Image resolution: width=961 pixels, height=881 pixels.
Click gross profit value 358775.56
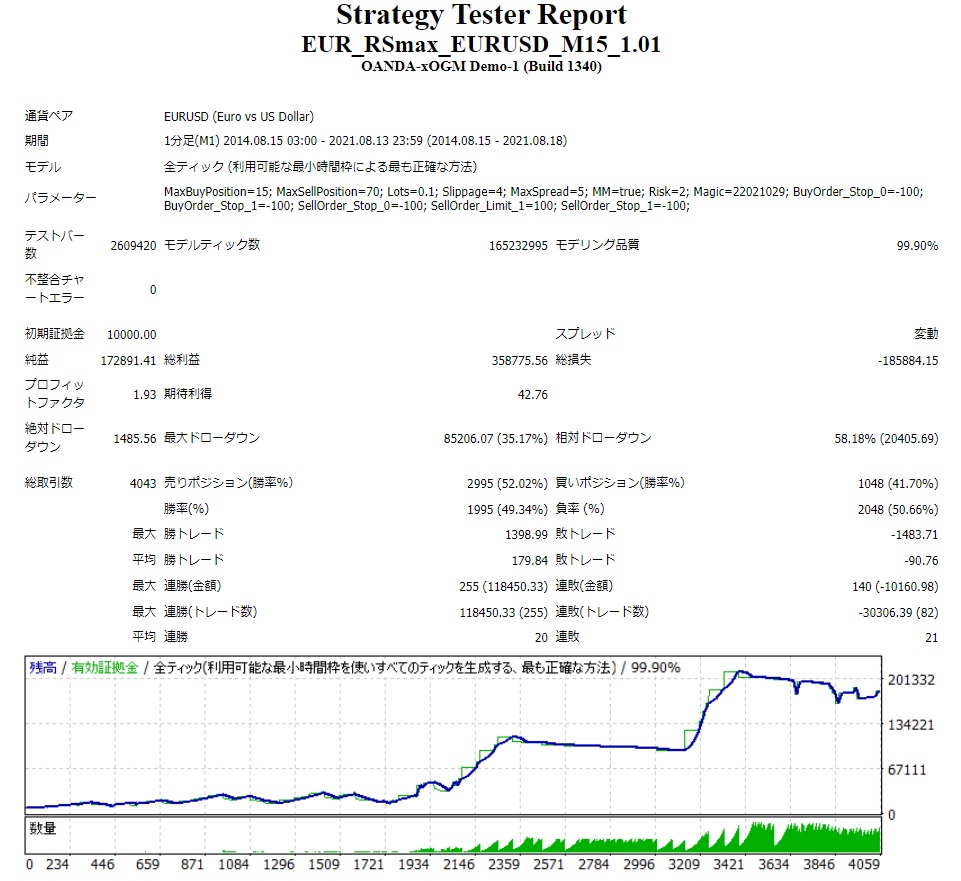pos(519,360)
